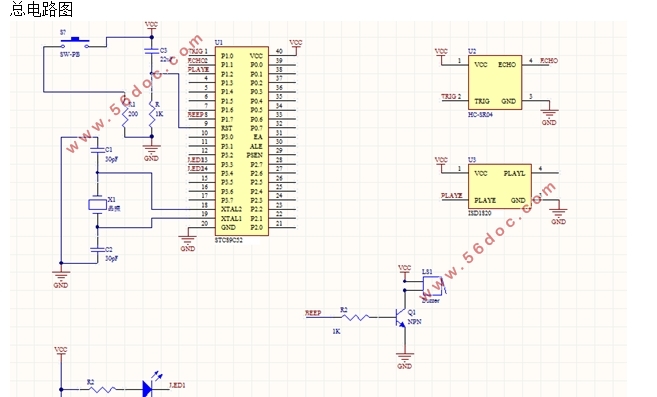The height and width of the screenshot is (397, 657).
Task: Select the RST pin on U1
Action: [227, 128]
